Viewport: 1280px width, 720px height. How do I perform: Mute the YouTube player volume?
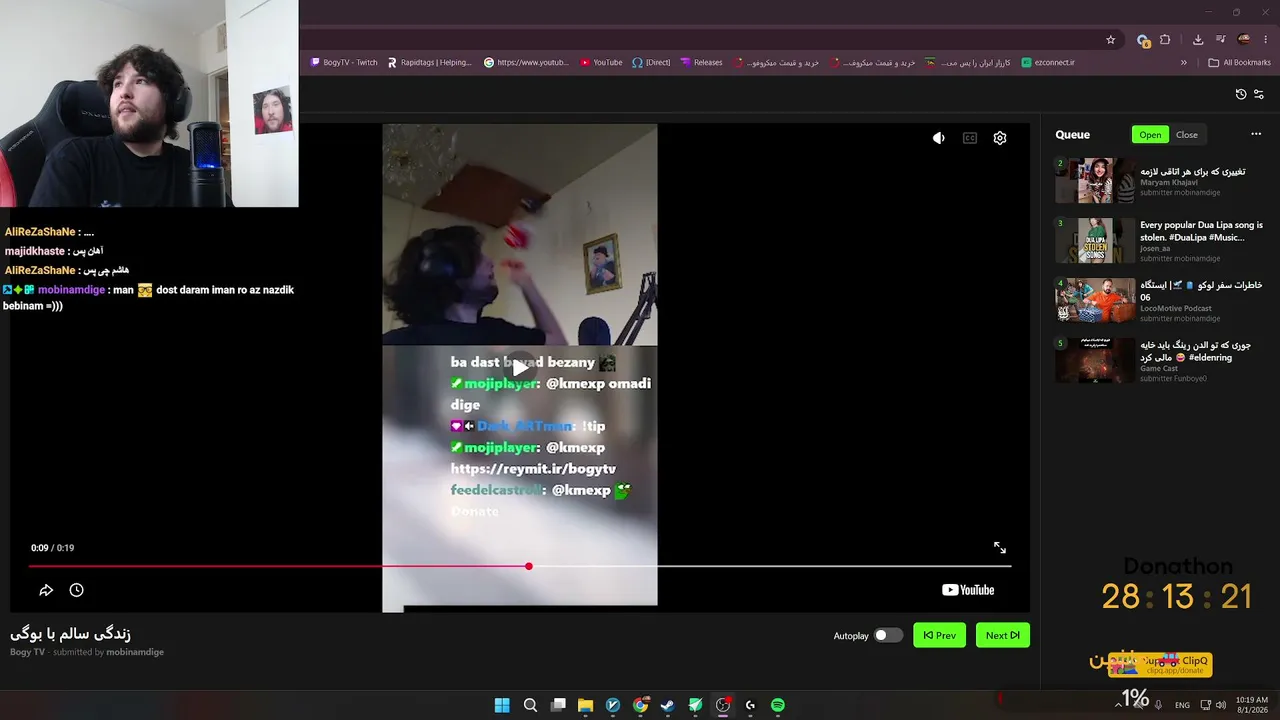[938, 138]
